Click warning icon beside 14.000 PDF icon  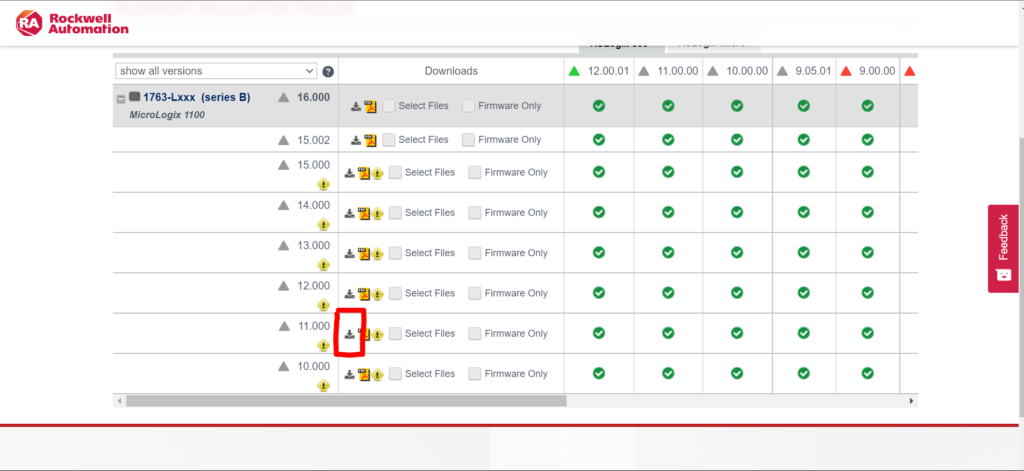pos(377,214)
